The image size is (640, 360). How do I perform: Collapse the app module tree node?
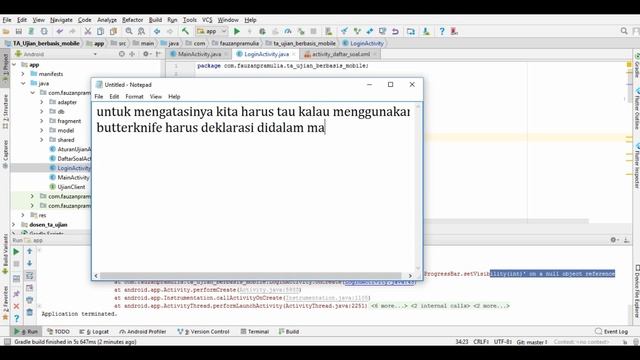tap(14, 64)
